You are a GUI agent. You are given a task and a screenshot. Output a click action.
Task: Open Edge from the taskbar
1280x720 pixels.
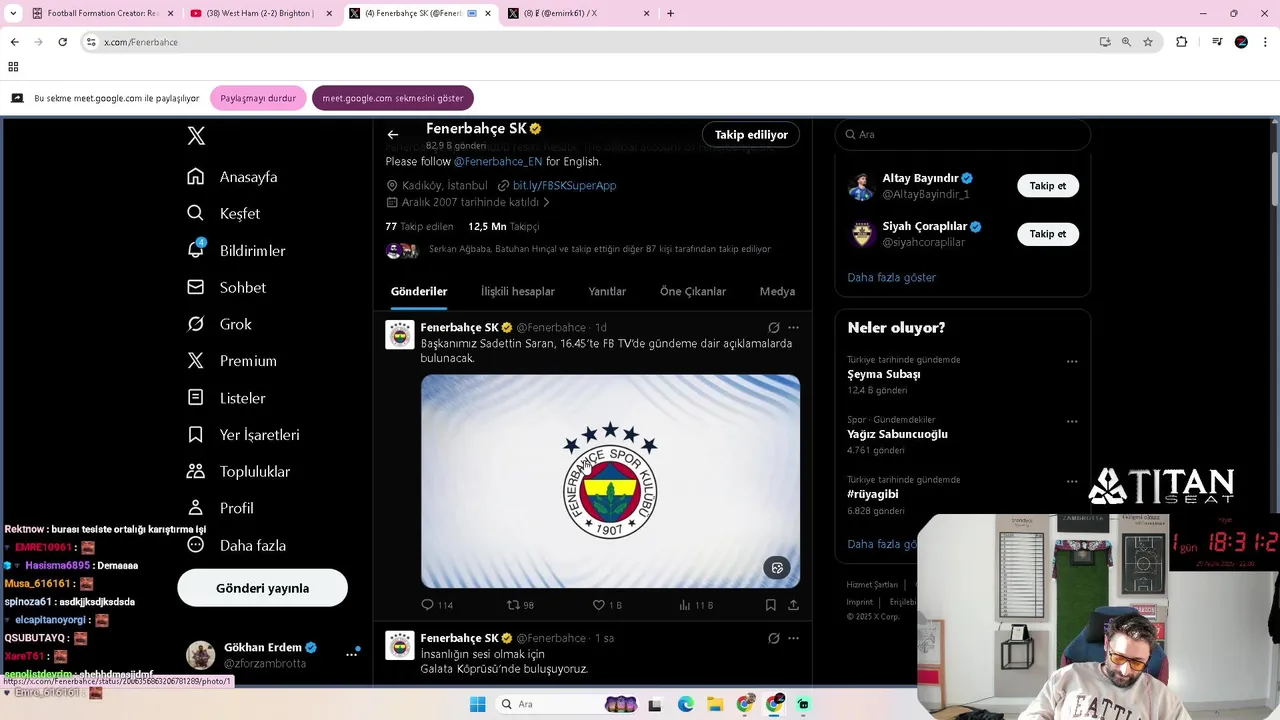[685, 704]
